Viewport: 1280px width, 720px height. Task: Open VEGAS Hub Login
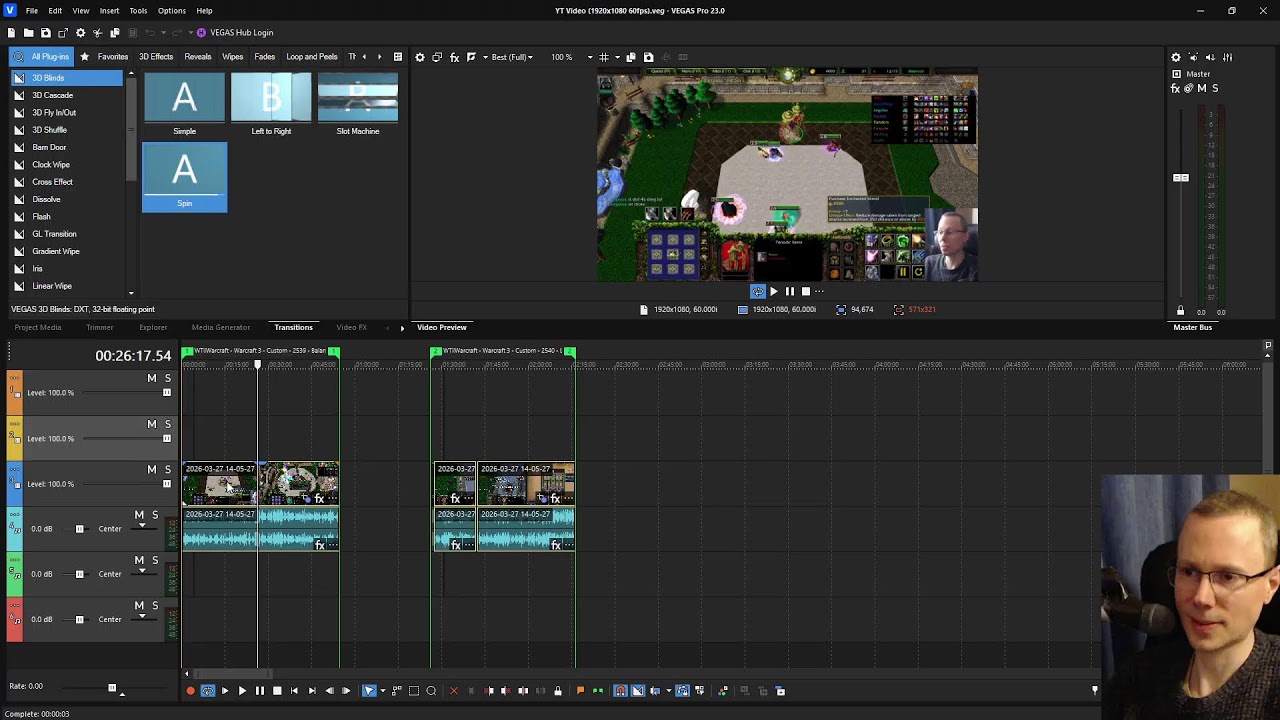tap(235, 33)
